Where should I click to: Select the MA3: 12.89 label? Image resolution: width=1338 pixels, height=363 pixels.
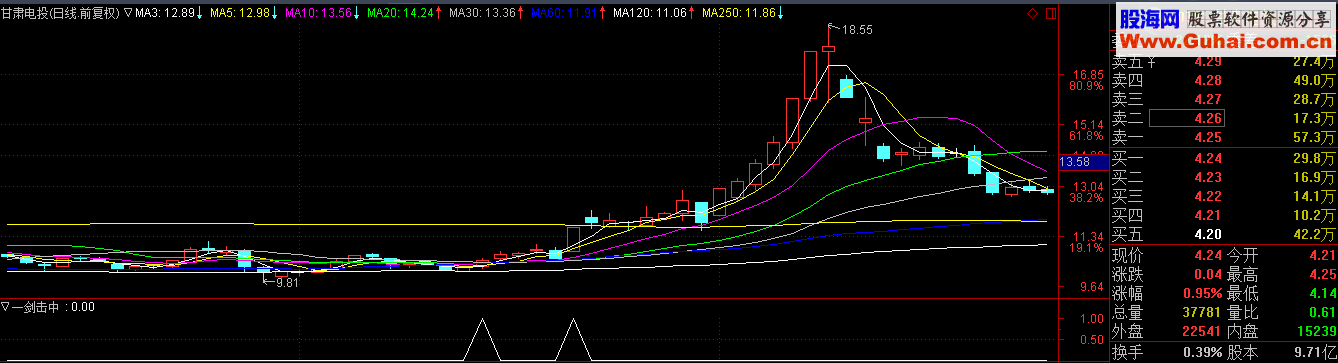coord(164,13)
